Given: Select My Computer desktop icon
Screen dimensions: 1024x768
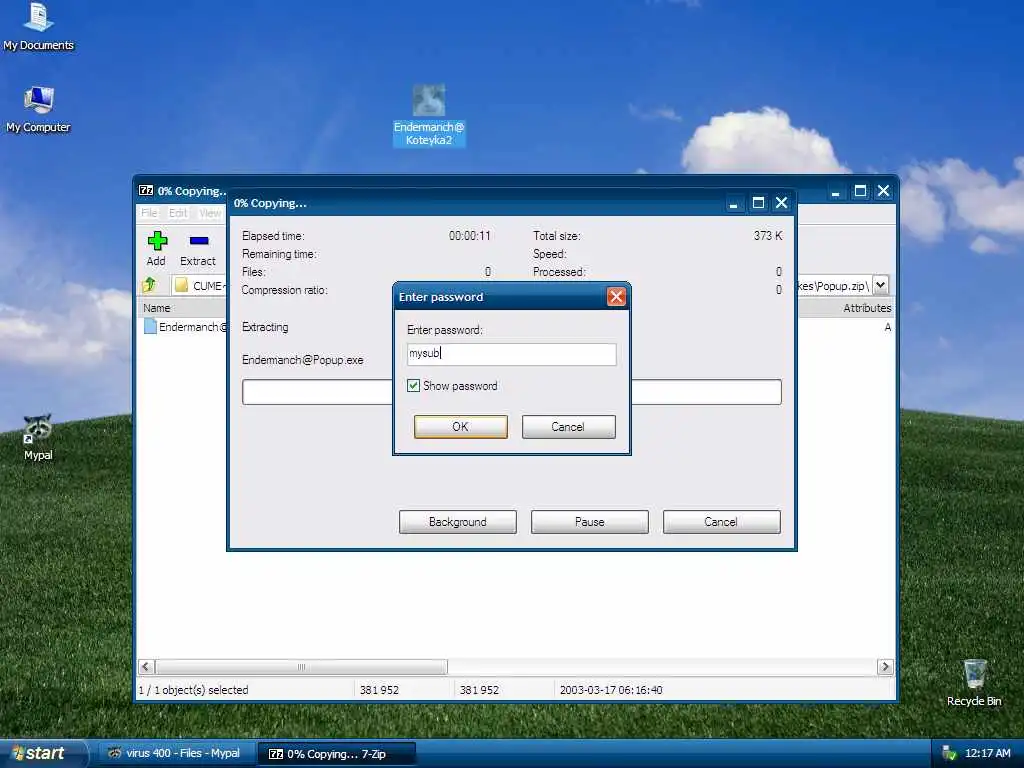Looking at the screenshot, I should pos(39,110).
